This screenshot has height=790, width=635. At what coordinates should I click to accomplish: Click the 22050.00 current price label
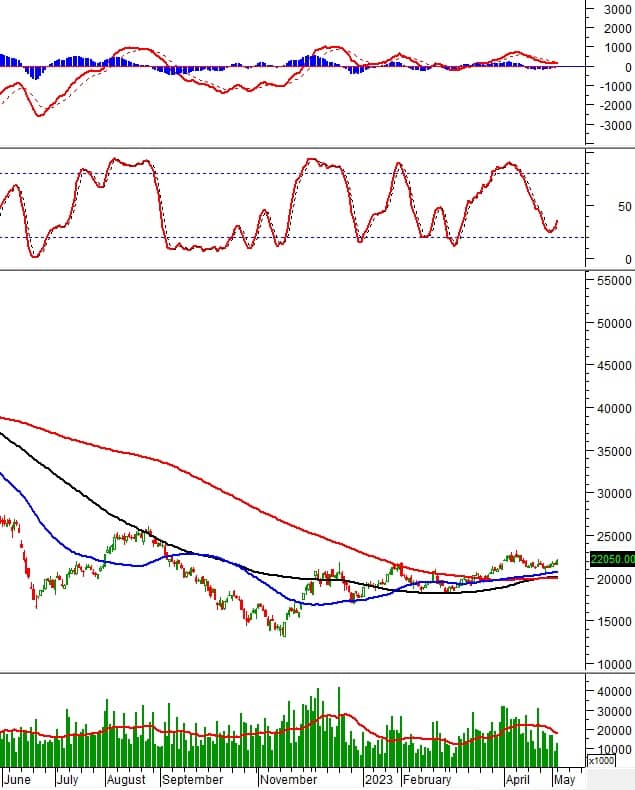(x=612, y=559)
